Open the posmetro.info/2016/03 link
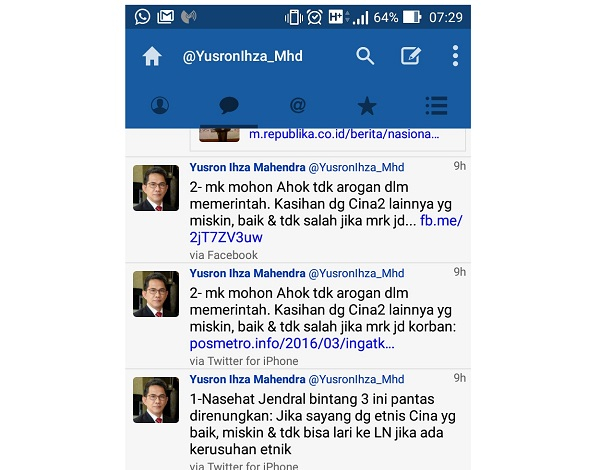Screen dimensions: 600x470 click(292, 343)
